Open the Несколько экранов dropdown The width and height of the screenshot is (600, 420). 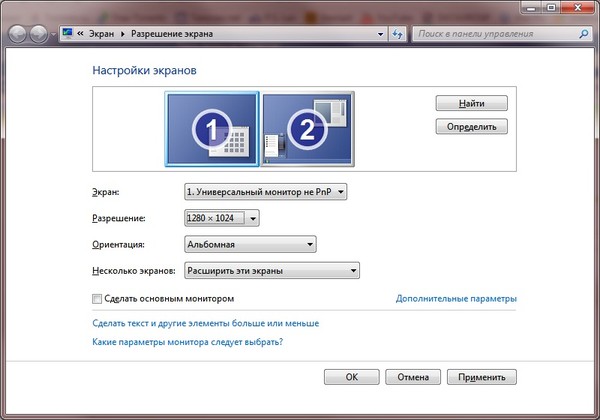point(272,270)
